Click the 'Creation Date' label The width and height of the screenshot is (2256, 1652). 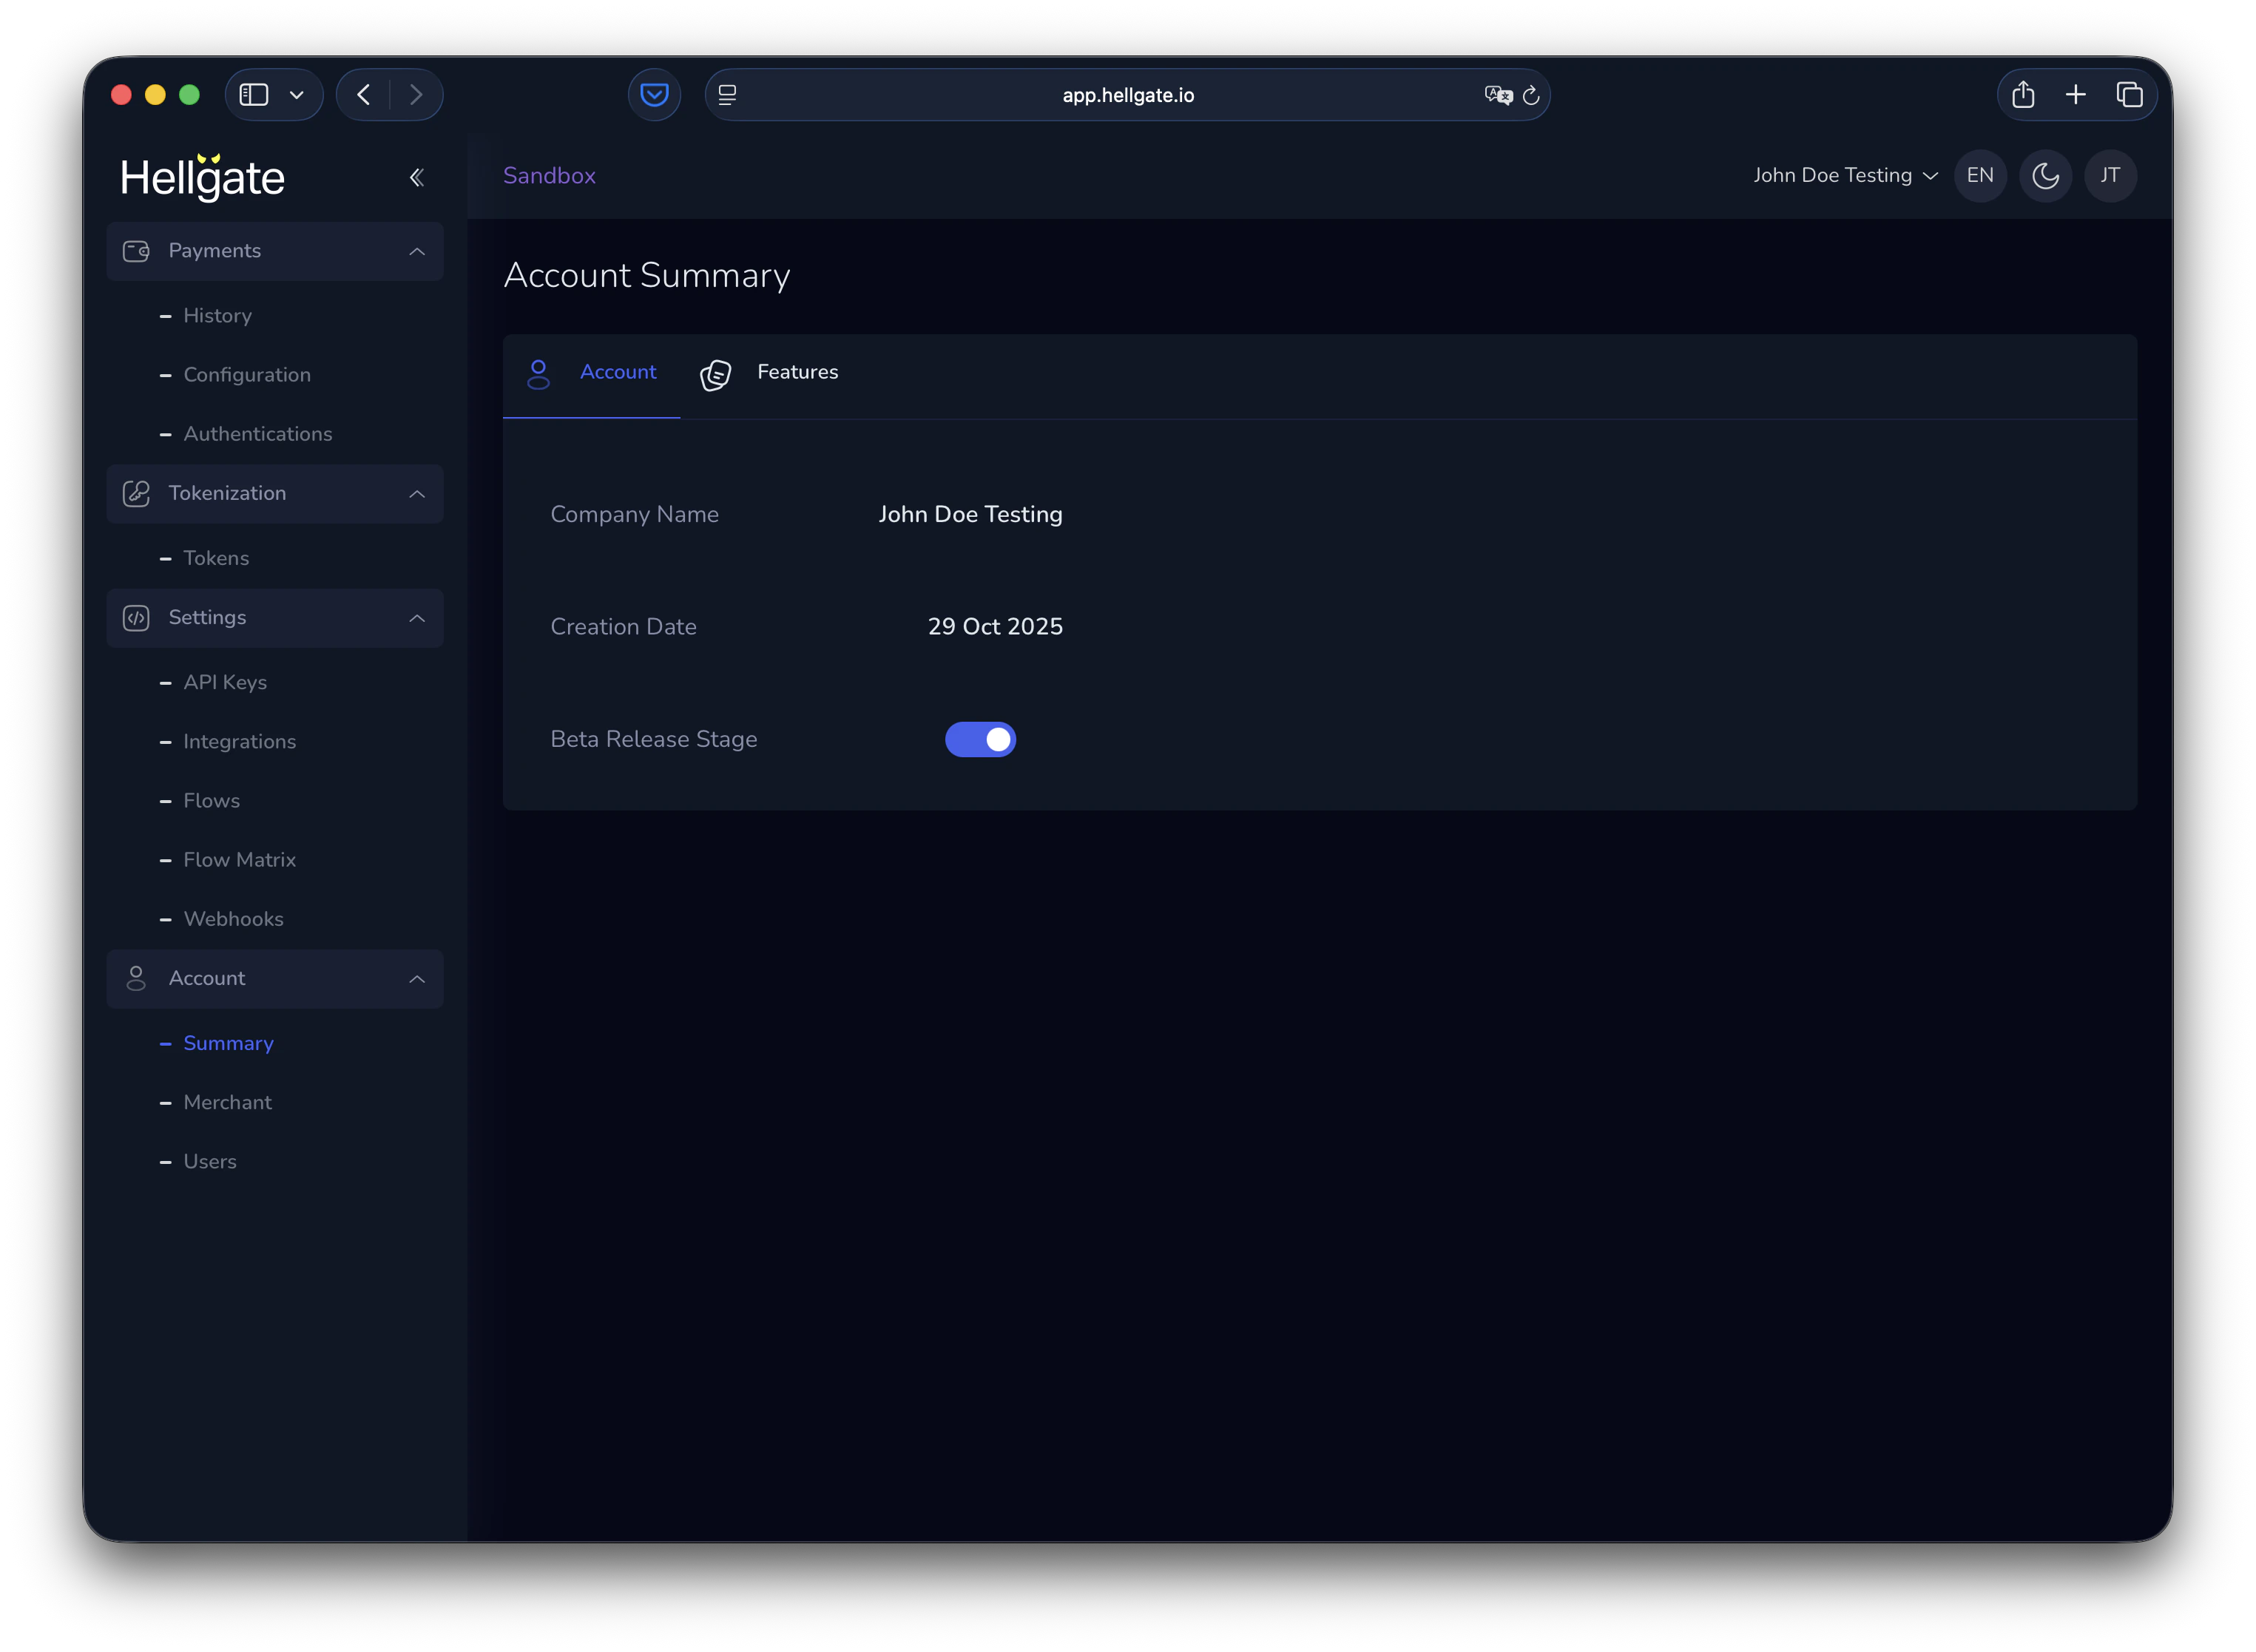click(624, 627)
